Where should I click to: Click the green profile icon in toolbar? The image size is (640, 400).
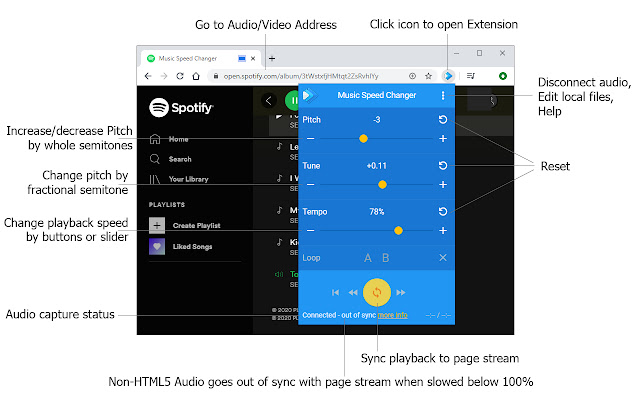point(503,76)
